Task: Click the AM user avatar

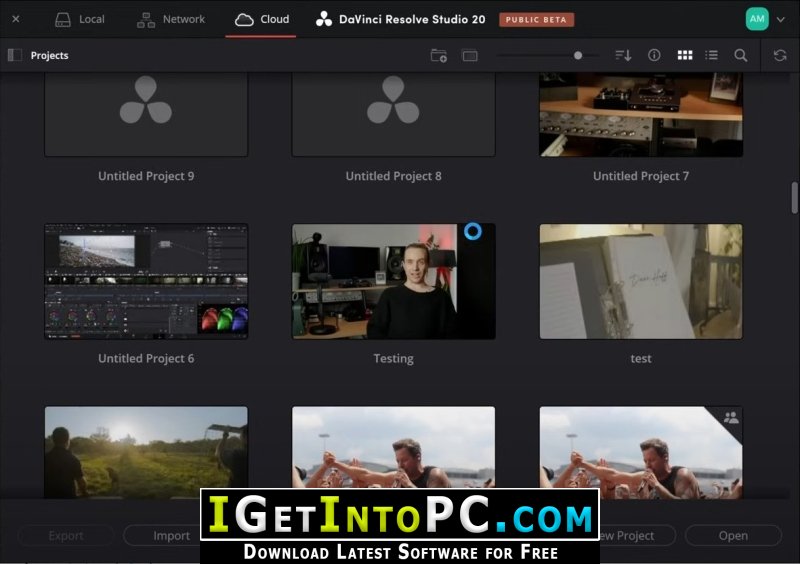Action: coord(757,19)
